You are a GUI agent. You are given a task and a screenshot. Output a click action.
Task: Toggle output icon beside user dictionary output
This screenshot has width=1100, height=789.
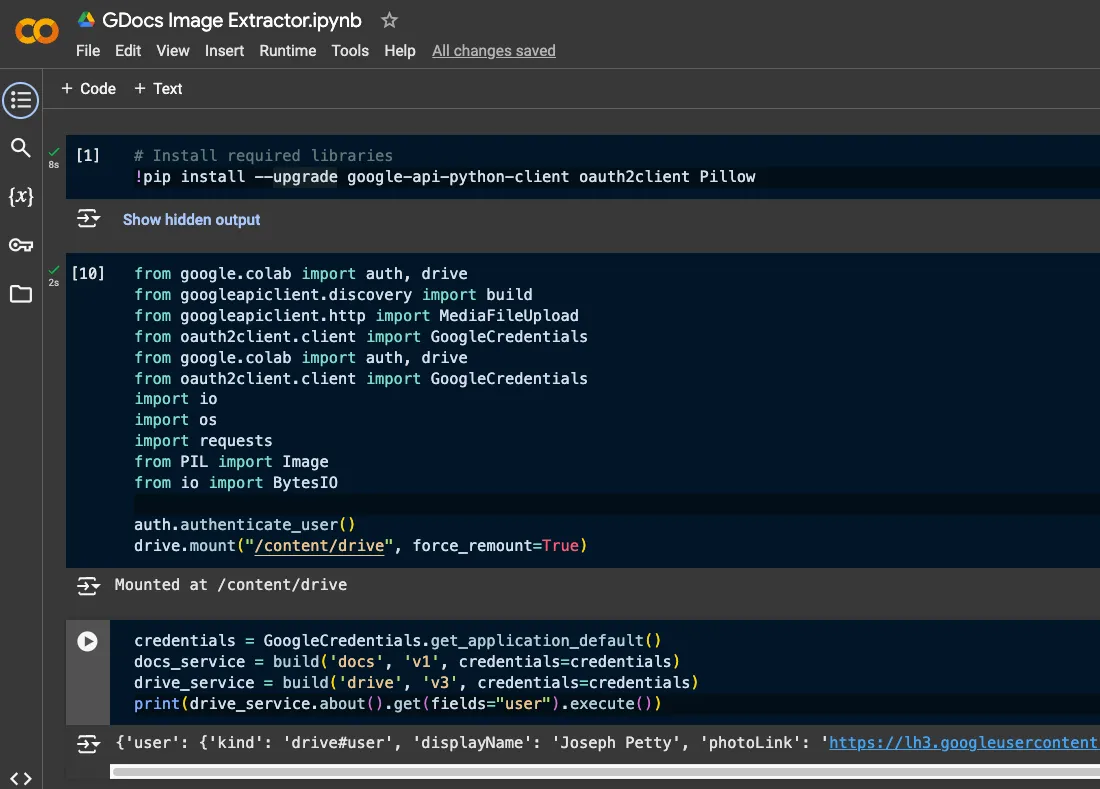tap(89, 744)
